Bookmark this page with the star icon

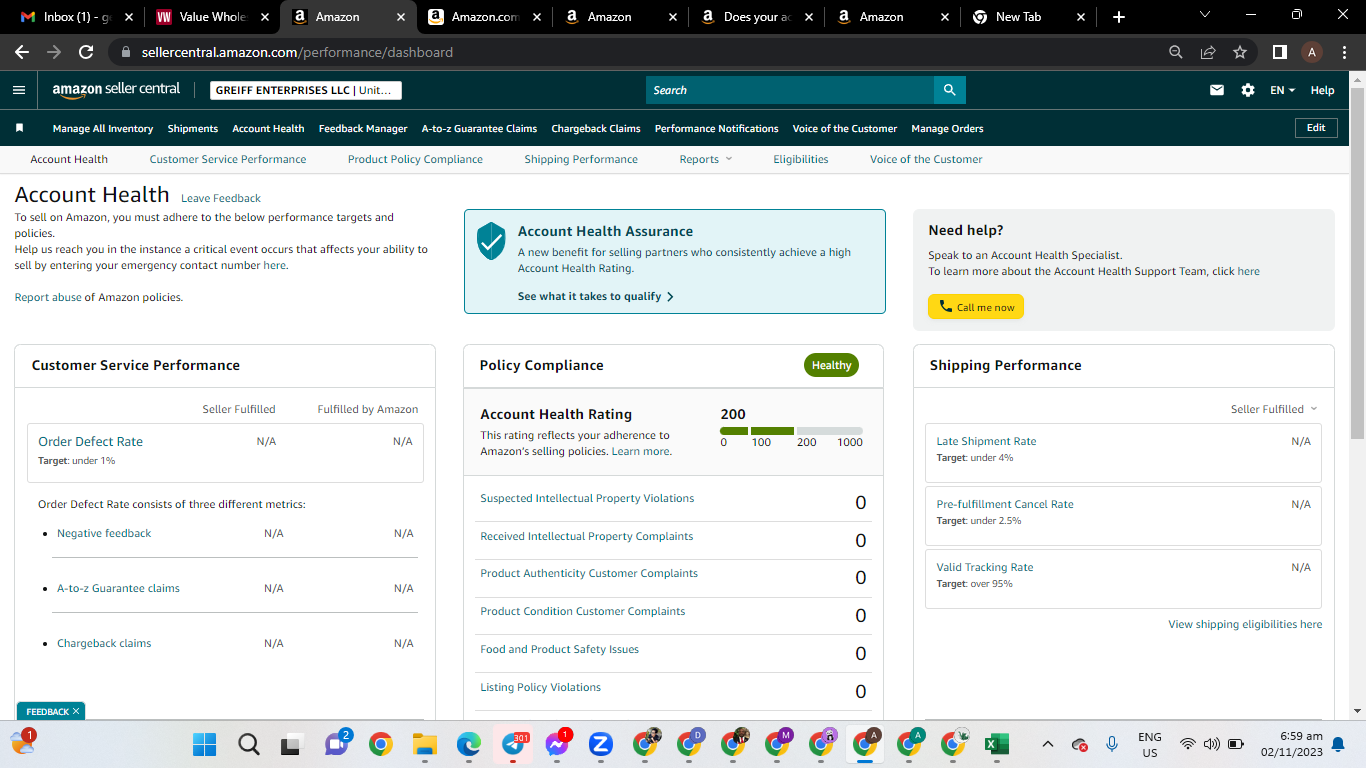[1240, 52]
